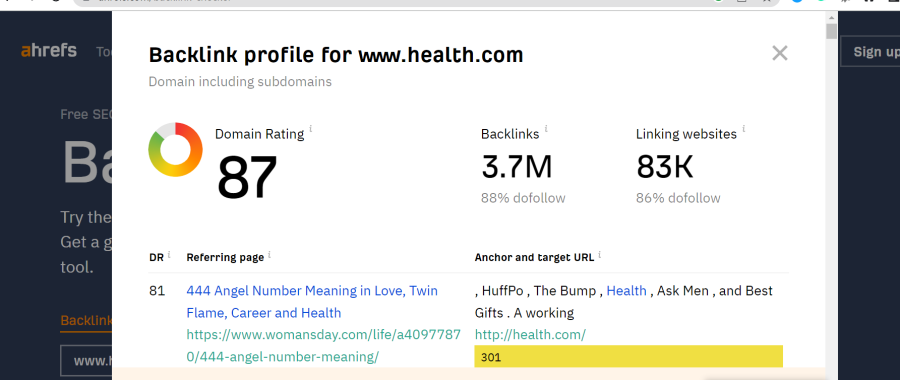
Task: Show info tooltip next to Referring page
Action: pyautogui.click(x=269, y=255)
